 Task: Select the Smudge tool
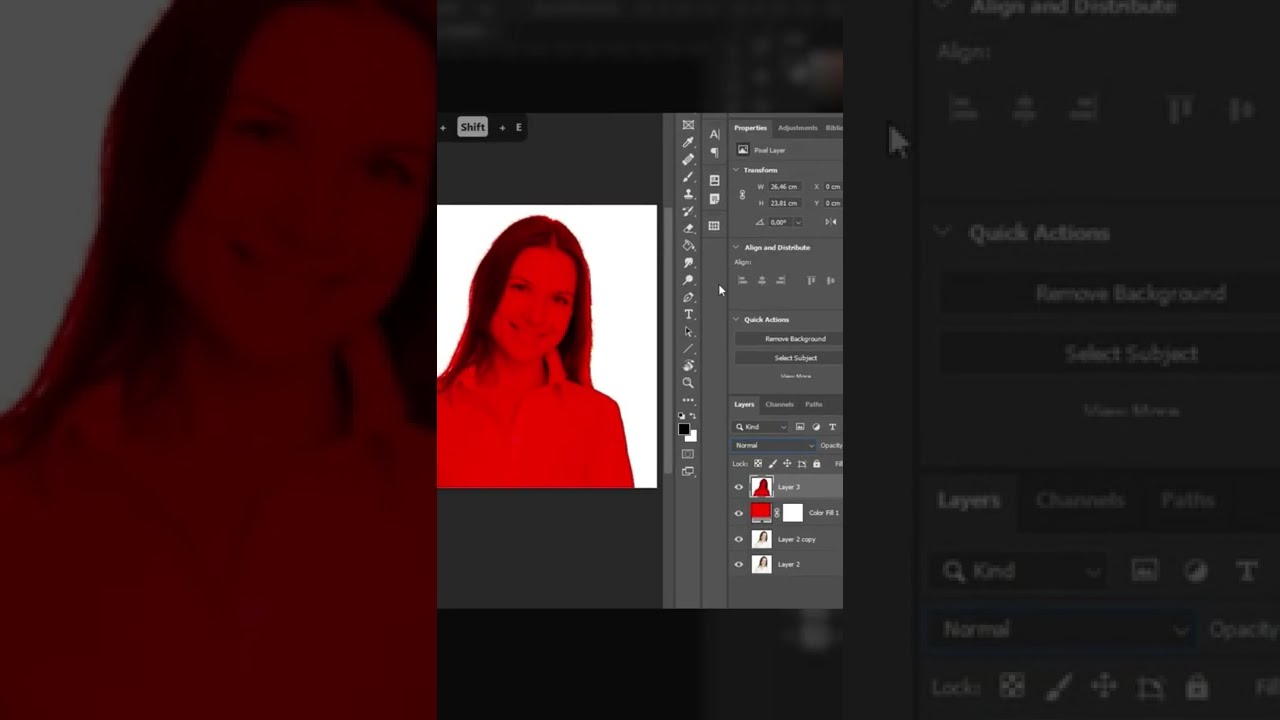tap(688, 262)
